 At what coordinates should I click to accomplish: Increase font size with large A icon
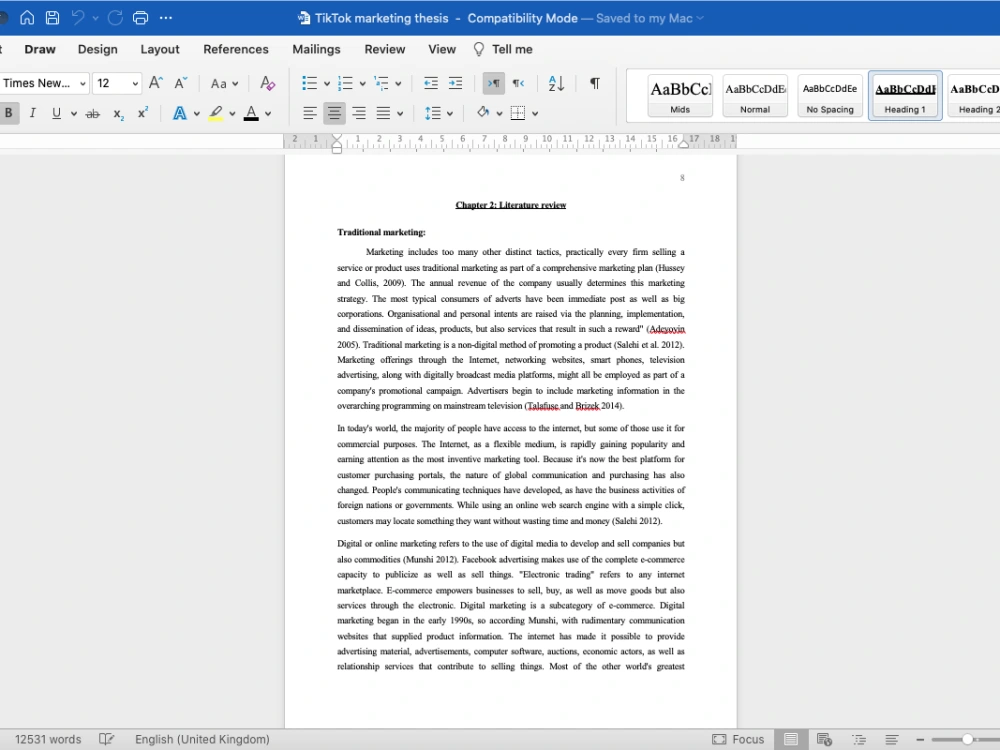[156, 83]
